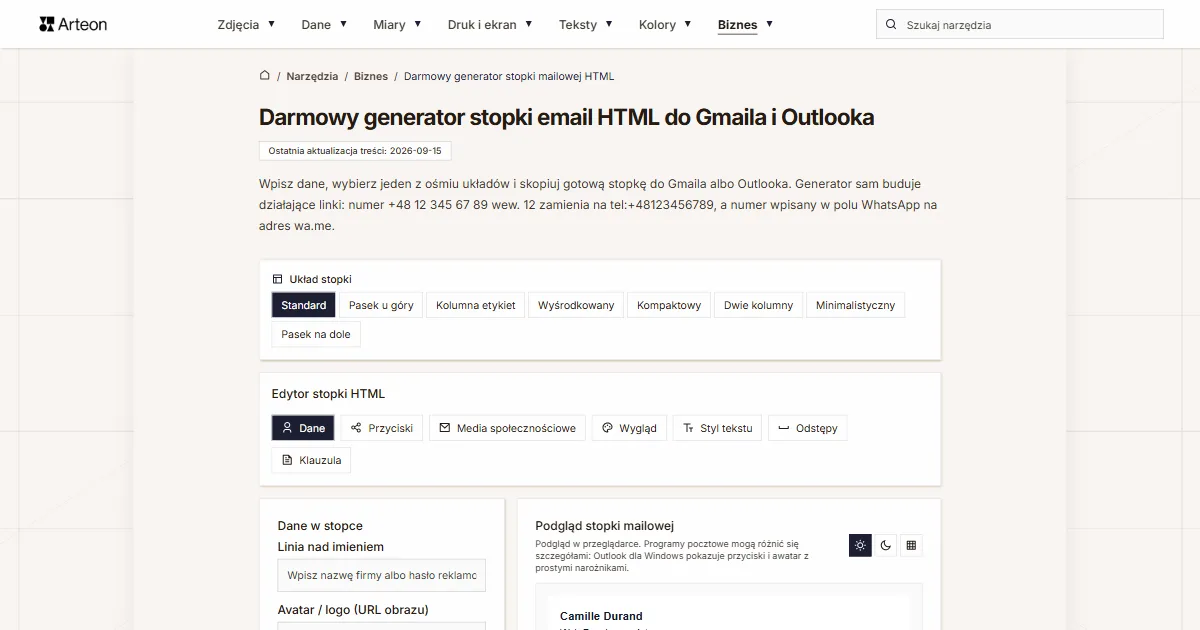Select the Dwie kolumny layout
The height and width of the screenshot is (630, 1200).
point(759,305)
